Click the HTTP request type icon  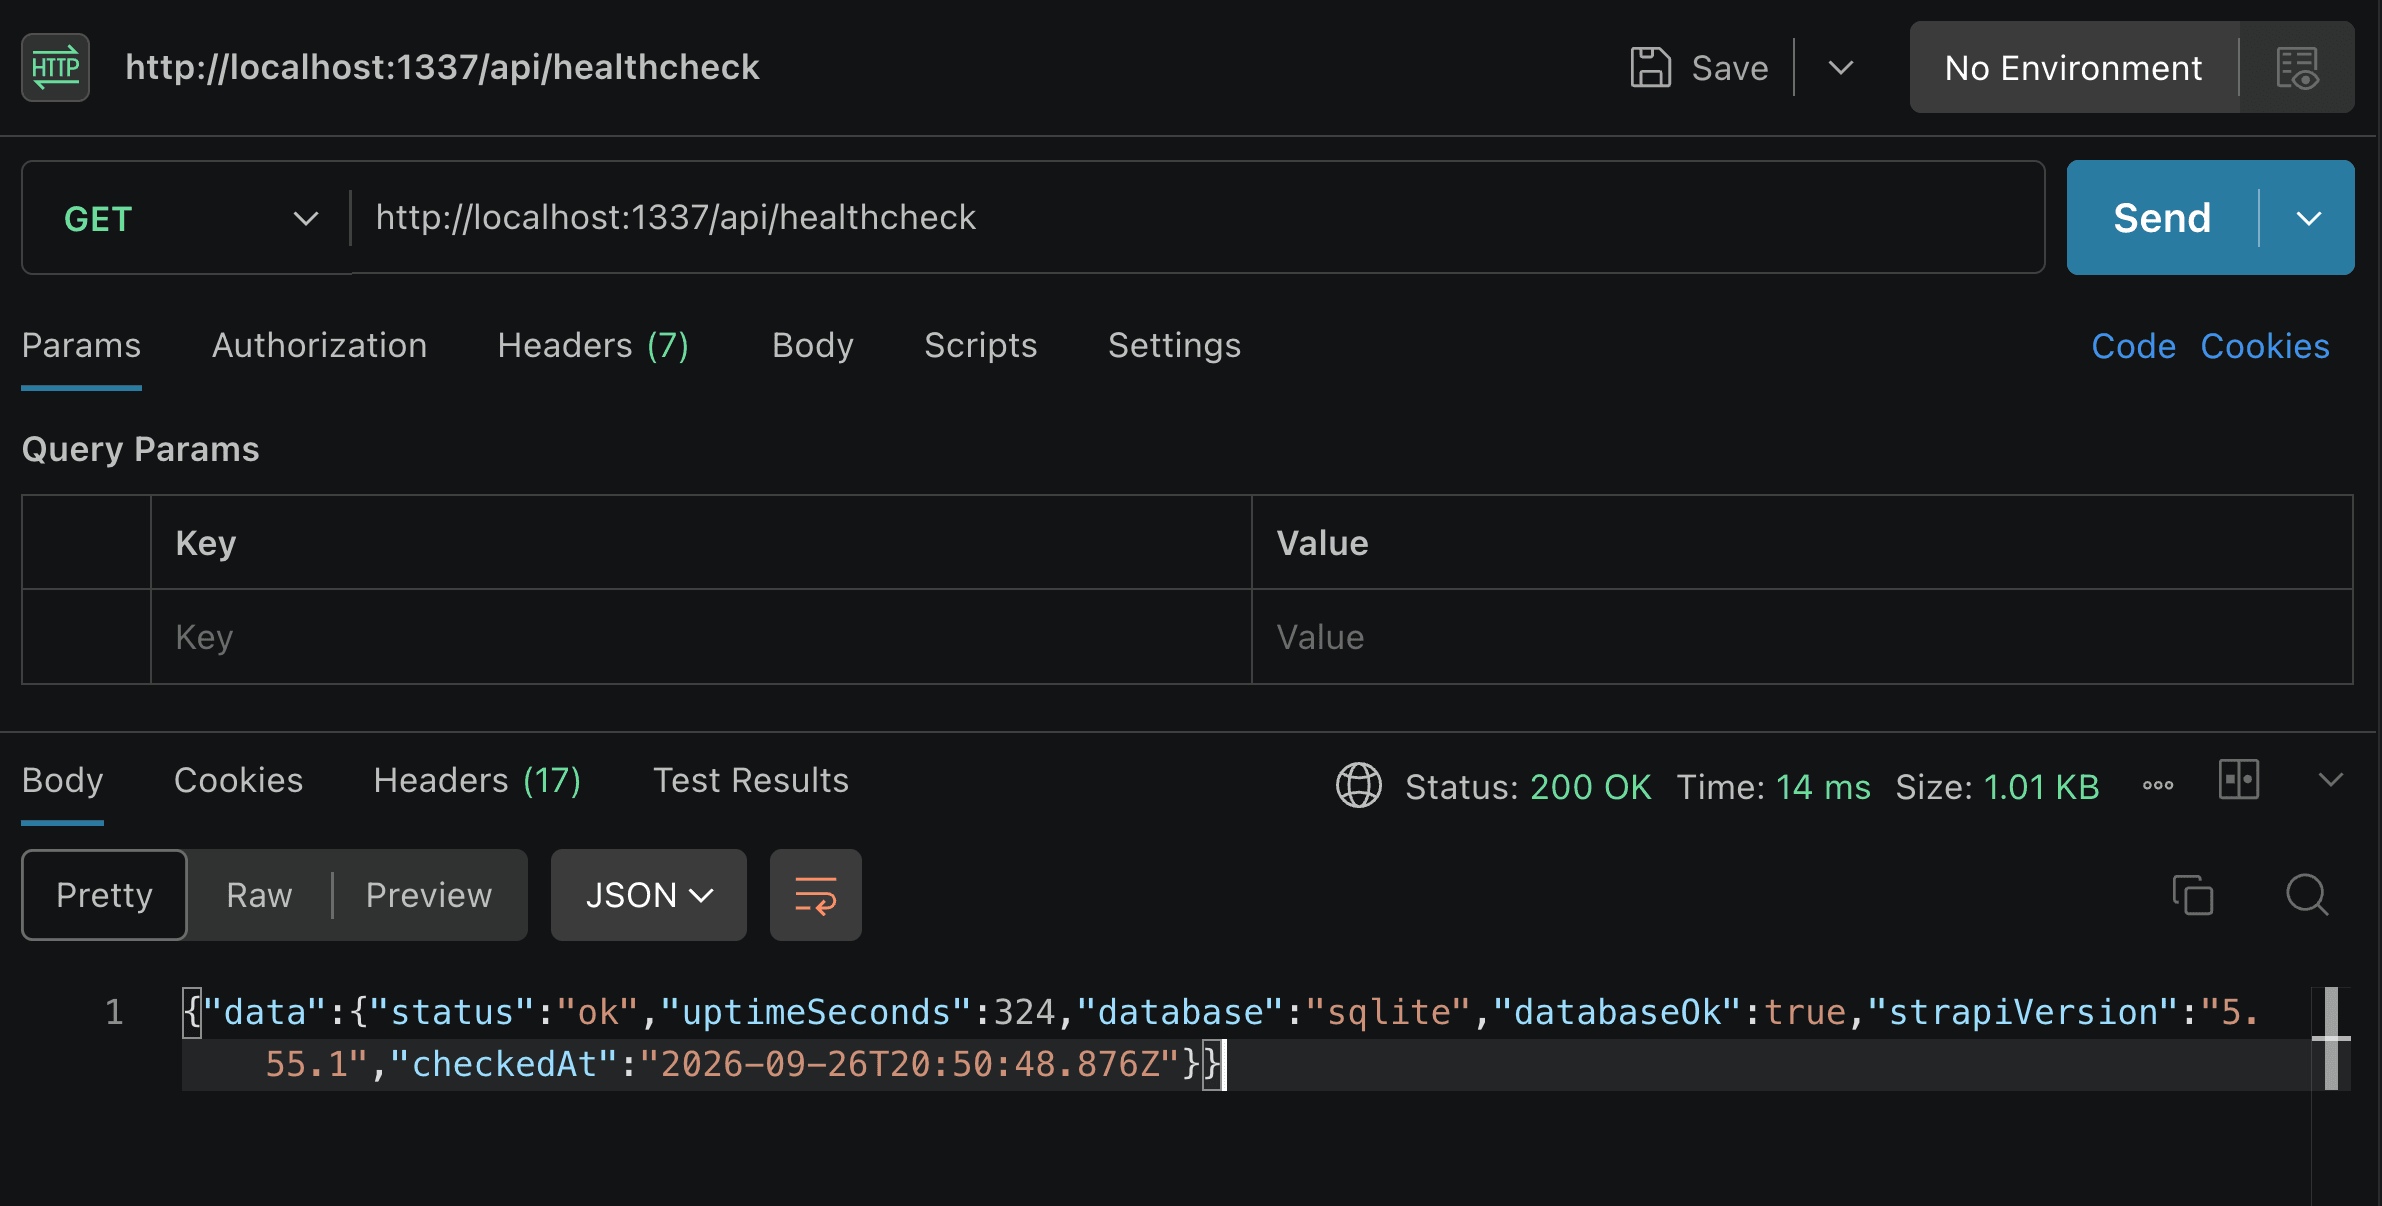(56, 67)
